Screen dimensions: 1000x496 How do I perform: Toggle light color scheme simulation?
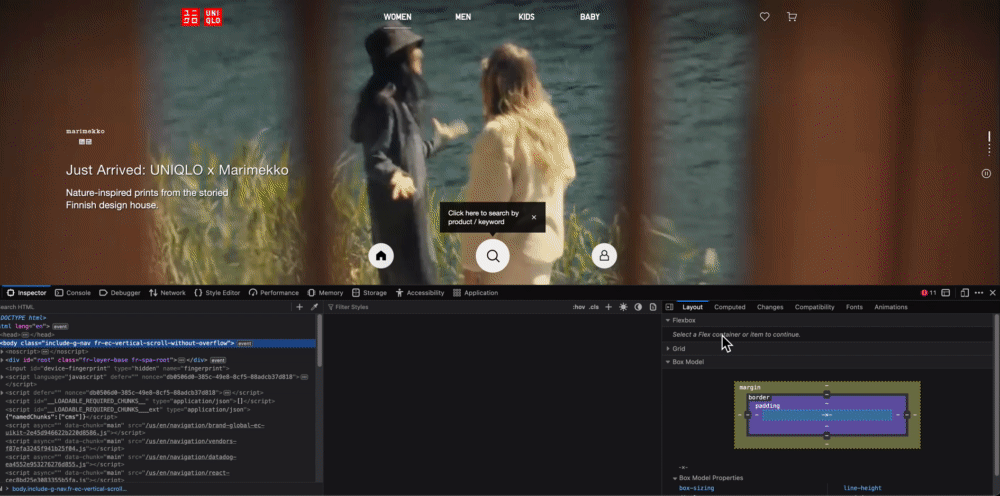pyautogui.click(x=623, y=307)
